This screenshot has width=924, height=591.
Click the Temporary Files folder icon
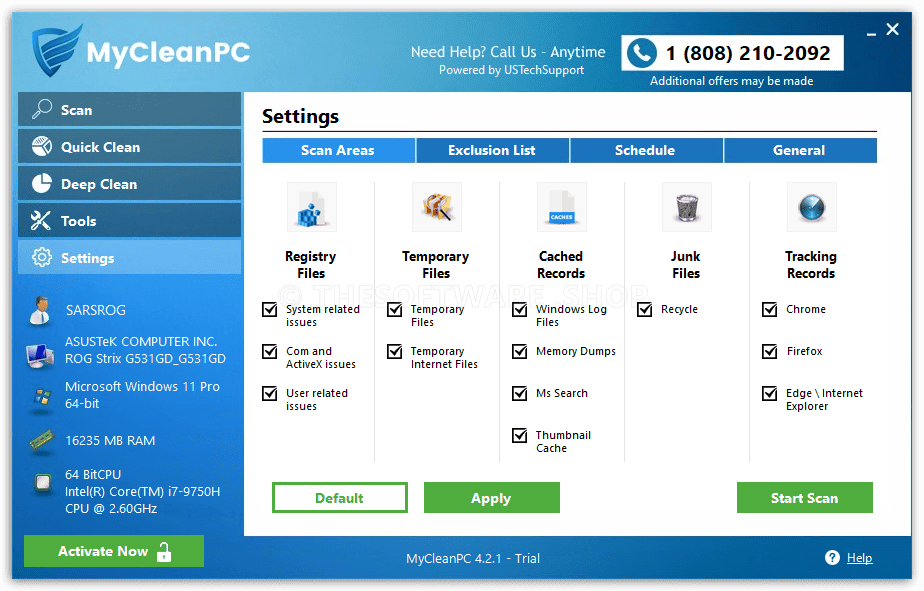pos(437,207)
